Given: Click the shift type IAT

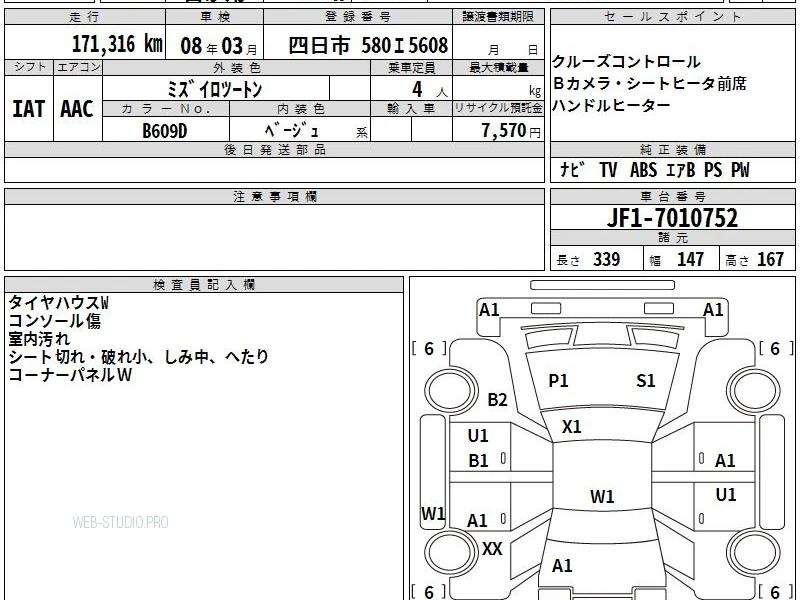Looking at the screenshot, I should point(28,109).
